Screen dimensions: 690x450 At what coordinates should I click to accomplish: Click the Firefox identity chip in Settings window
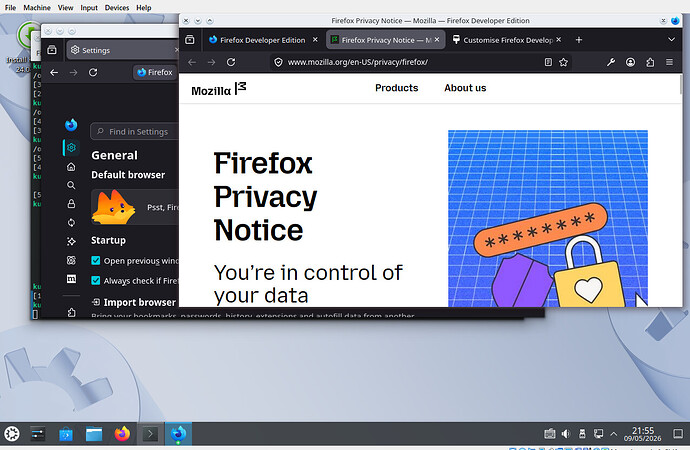[x=155, y=72]
